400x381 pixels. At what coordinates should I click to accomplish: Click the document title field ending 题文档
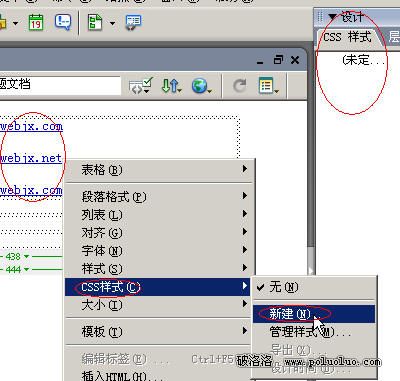click(60, 85)
